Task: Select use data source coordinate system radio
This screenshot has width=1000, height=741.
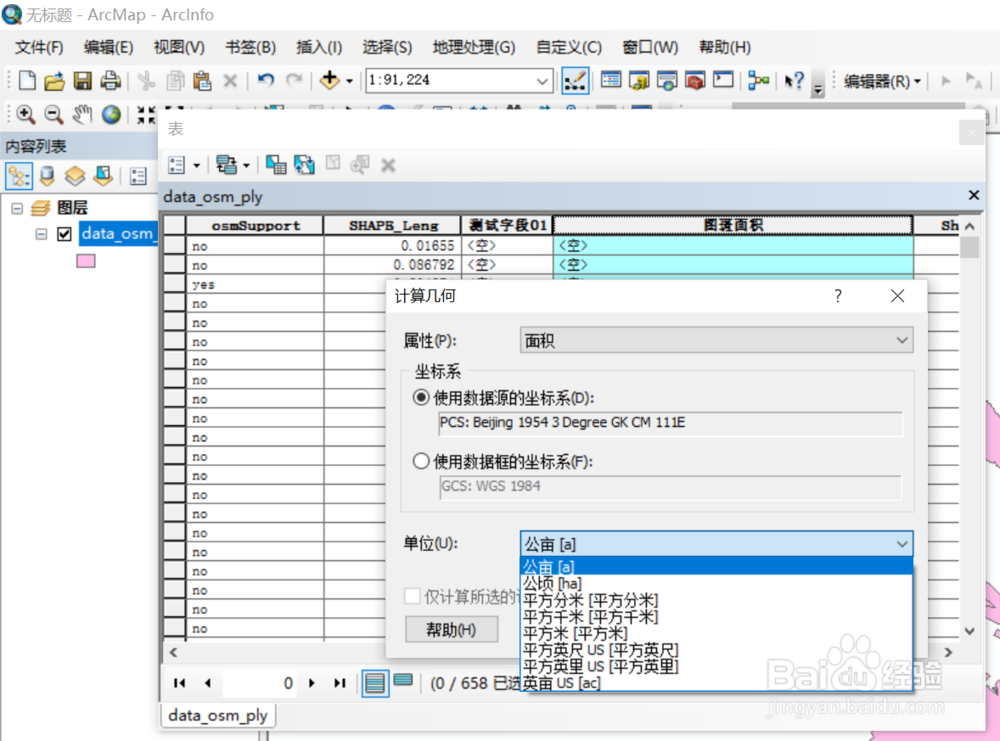Action: [x=421, y=398]
